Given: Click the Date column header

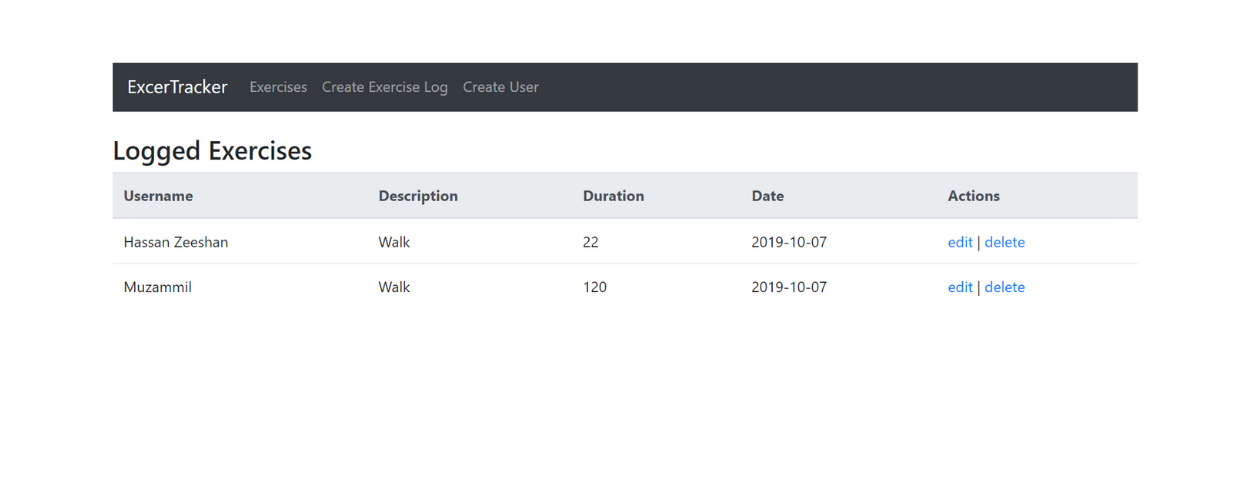Looking at the screenshot, I should click(x=768, y=196).
